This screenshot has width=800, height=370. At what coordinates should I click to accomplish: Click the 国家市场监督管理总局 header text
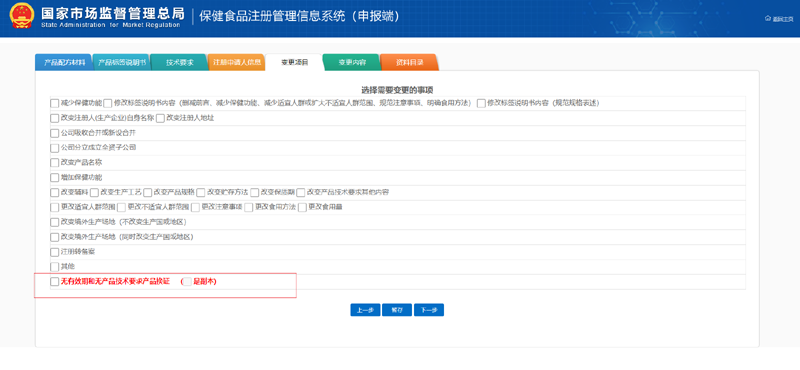113,12
